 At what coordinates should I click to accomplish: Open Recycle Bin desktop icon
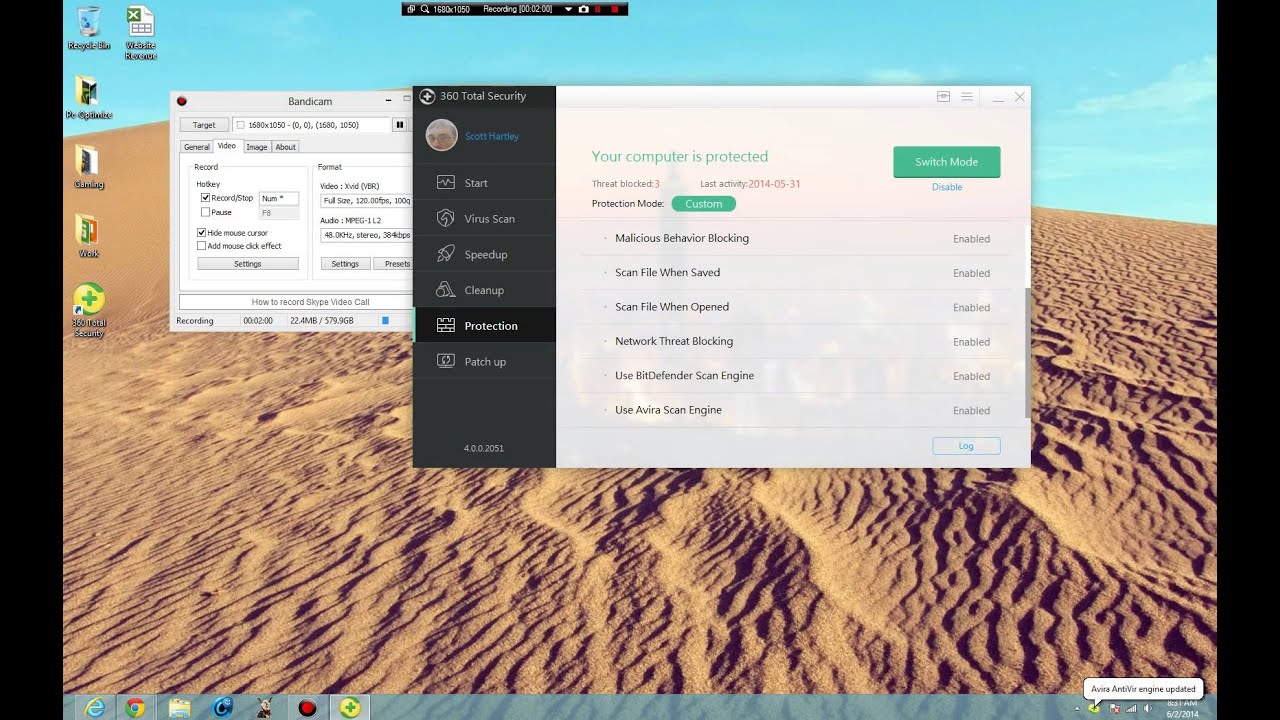click(x=88, y=28)
